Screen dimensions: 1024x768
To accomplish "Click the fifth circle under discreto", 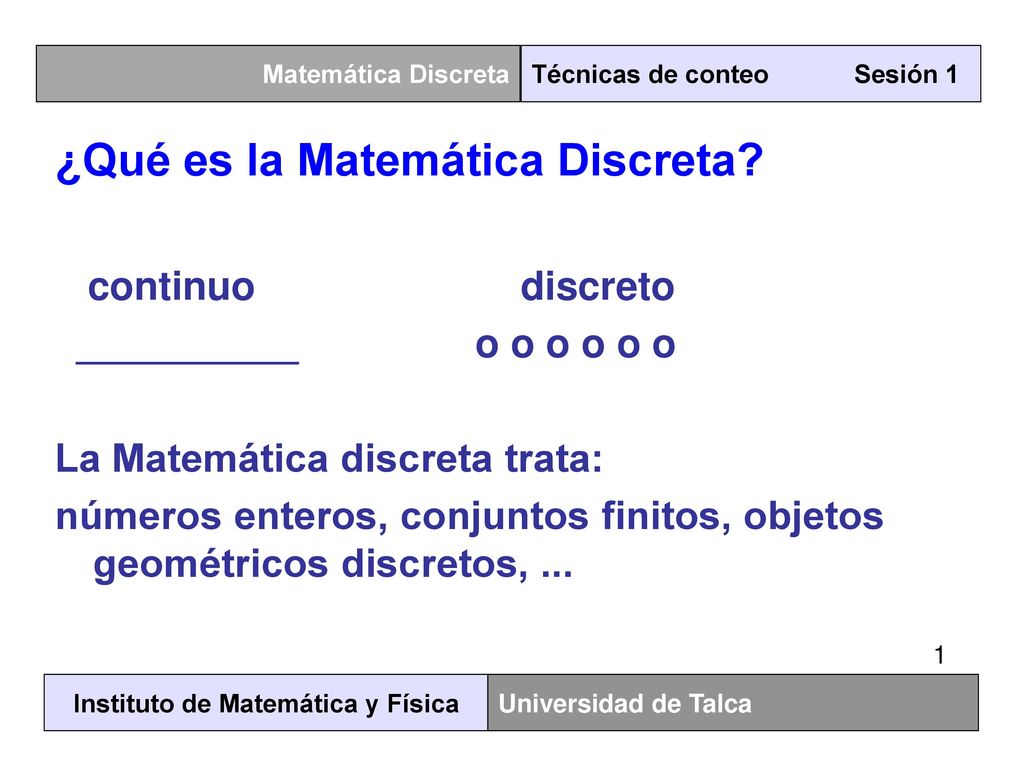I will pyautogui.click(x=628, y=346).
